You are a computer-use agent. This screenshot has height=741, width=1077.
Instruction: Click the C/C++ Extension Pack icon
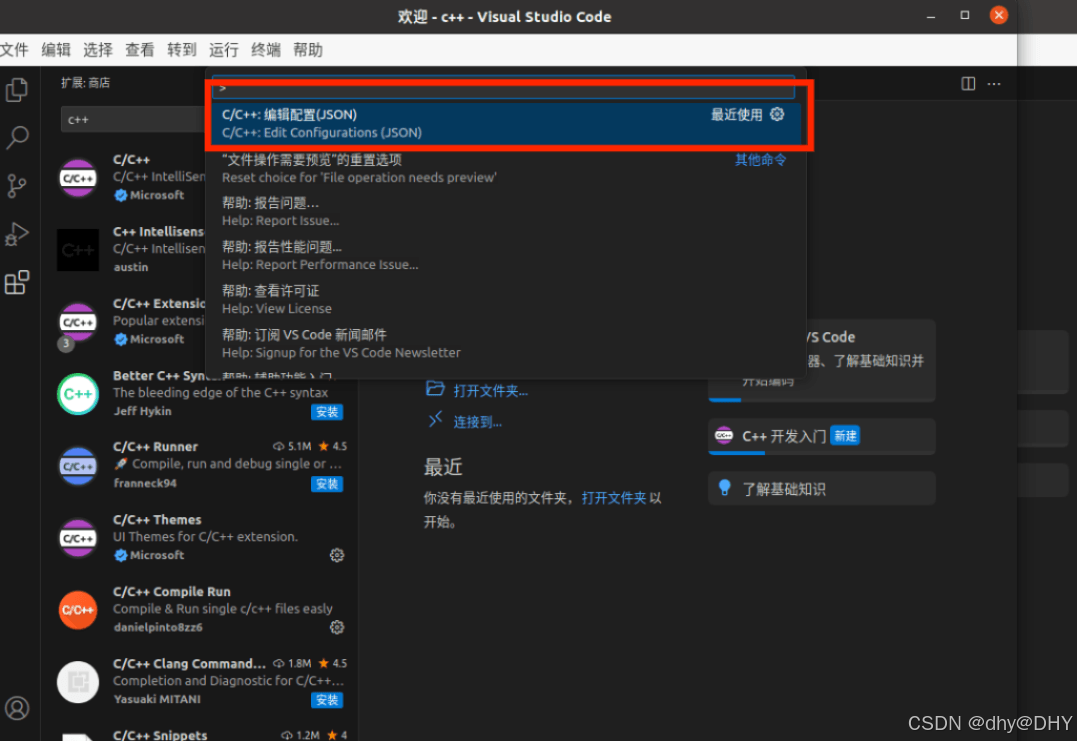(78, 321)
